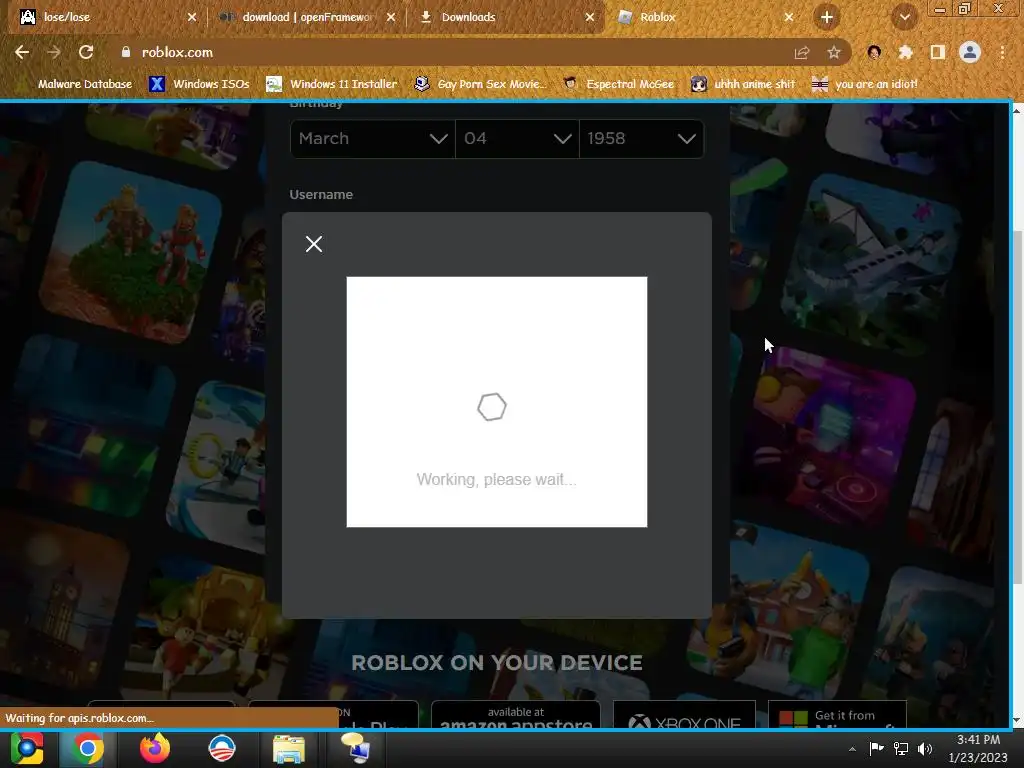This screenshot has width=1024, height=768.
Task: Open the Chrome three-dot menu
Action: [x=1002, y=52]
